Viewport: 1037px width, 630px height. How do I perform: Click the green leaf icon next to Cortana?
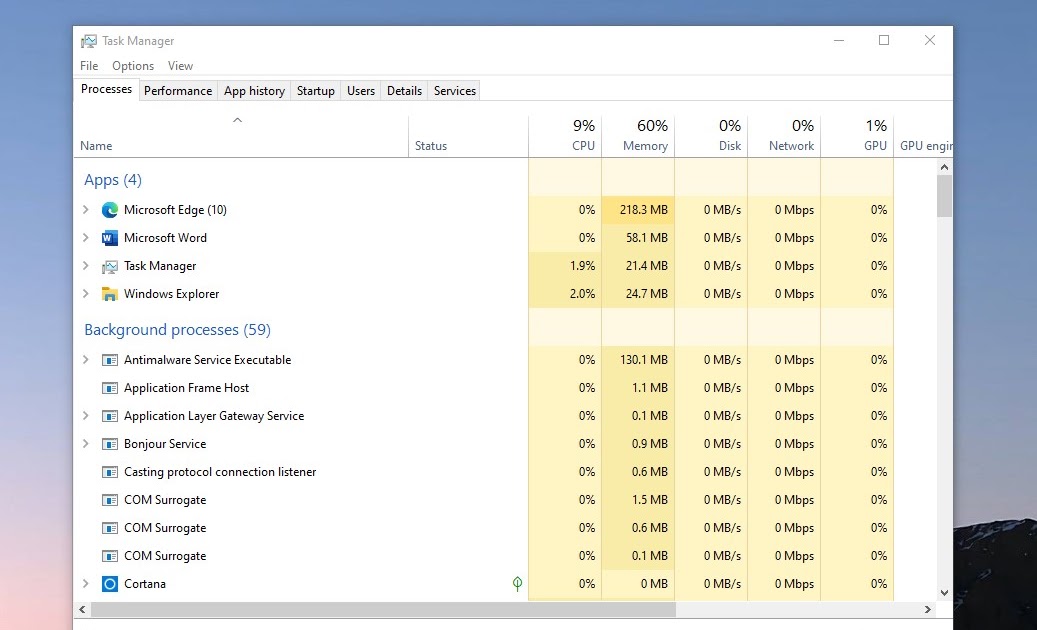coord(517,583)
